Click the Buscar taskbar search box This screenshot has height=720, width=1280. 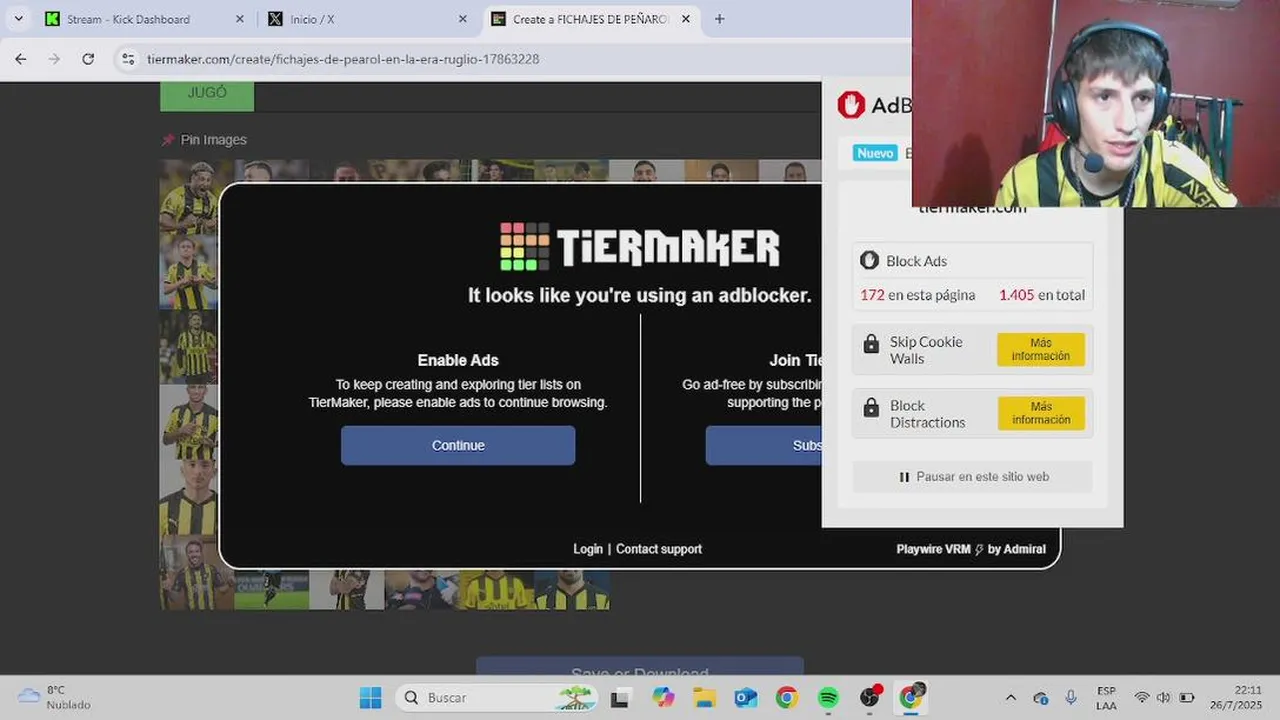point(498,697)
